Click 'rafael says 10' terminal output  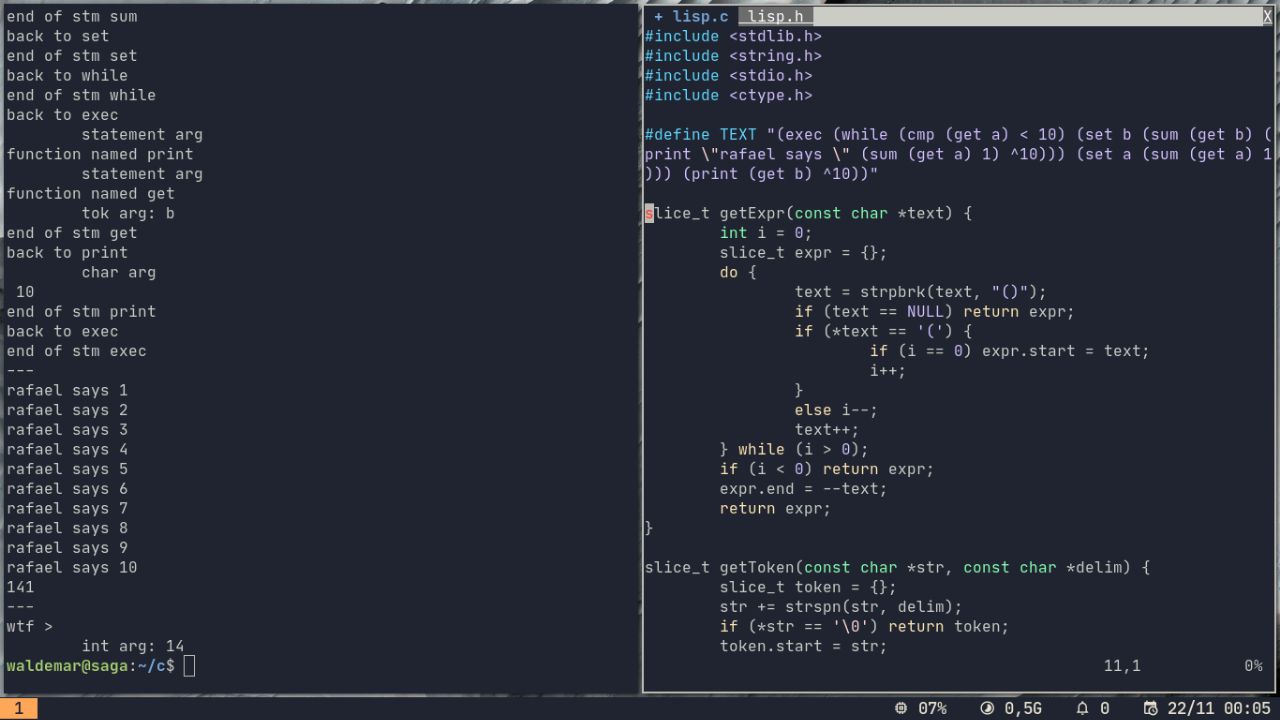tap(72, 568)
